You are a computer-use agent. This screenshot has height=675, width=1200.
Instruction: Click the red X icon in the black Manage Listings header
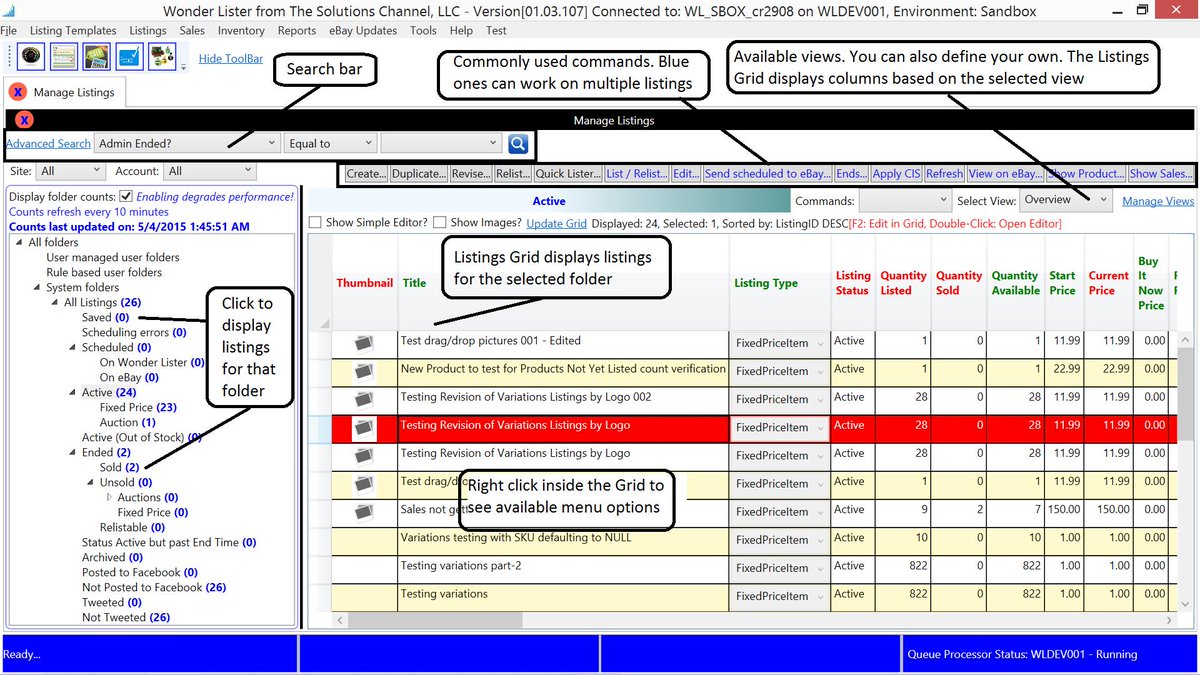[x=24, y=120]
